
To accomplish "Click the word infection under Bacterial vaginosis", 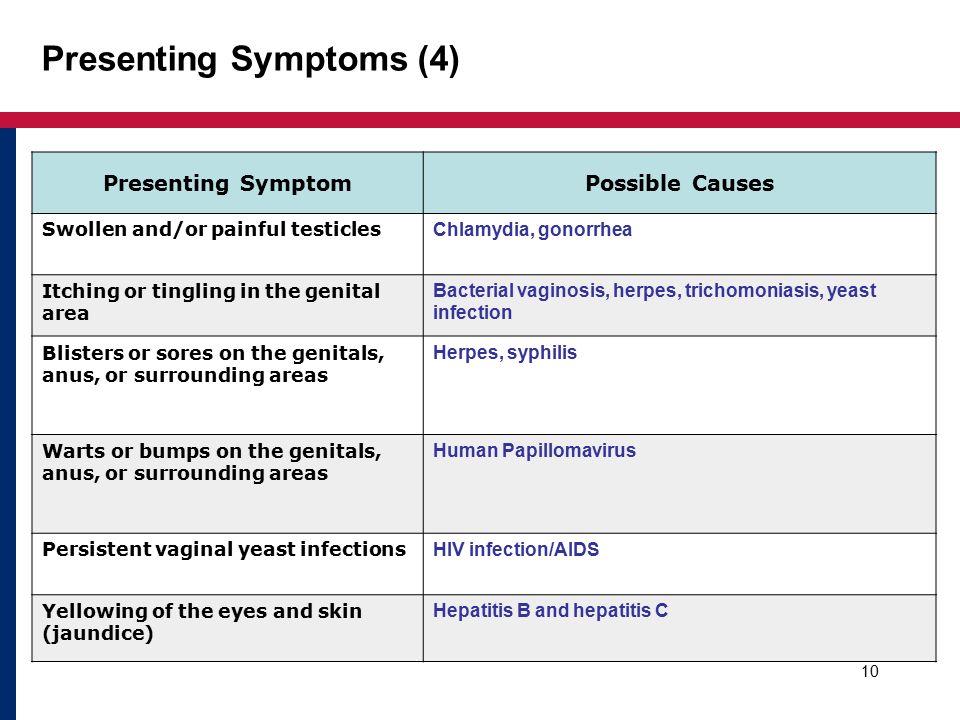I will tap(472, 312).
